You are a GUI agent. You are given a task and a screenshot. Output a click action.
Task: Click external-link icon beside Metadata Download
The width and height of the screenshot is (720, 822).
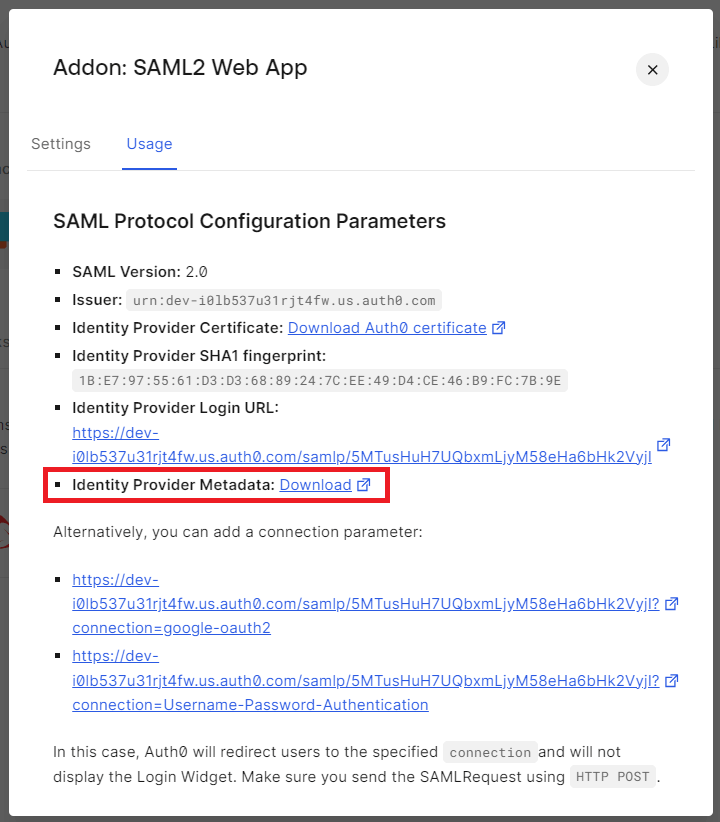(x=364, y=485)
